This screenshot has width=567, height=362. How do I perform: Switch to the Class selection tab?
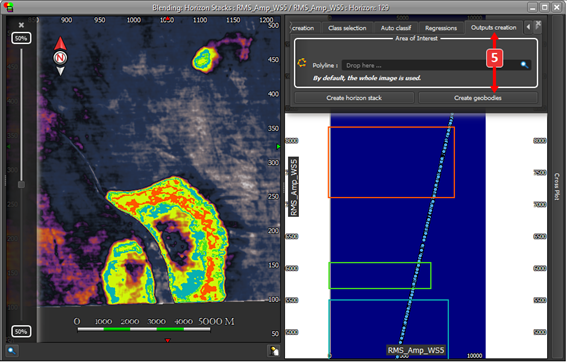[347, 28]
